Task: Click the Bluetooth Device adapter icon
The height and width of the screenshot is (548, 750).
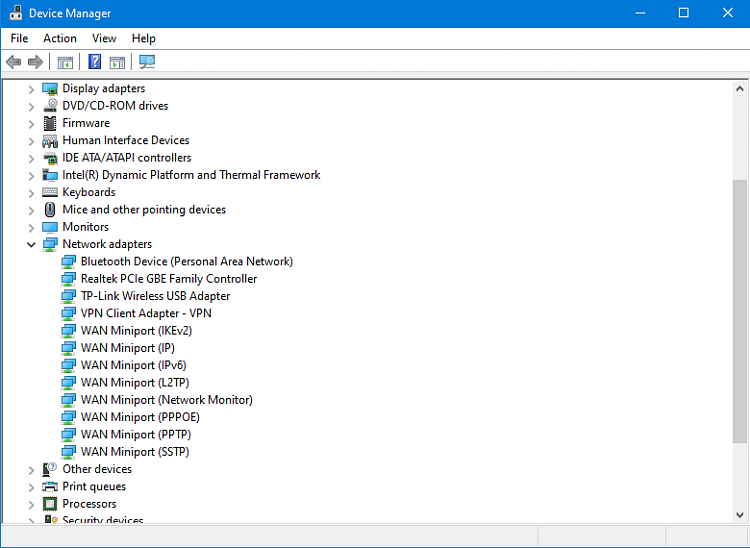Action: point(68,262)
